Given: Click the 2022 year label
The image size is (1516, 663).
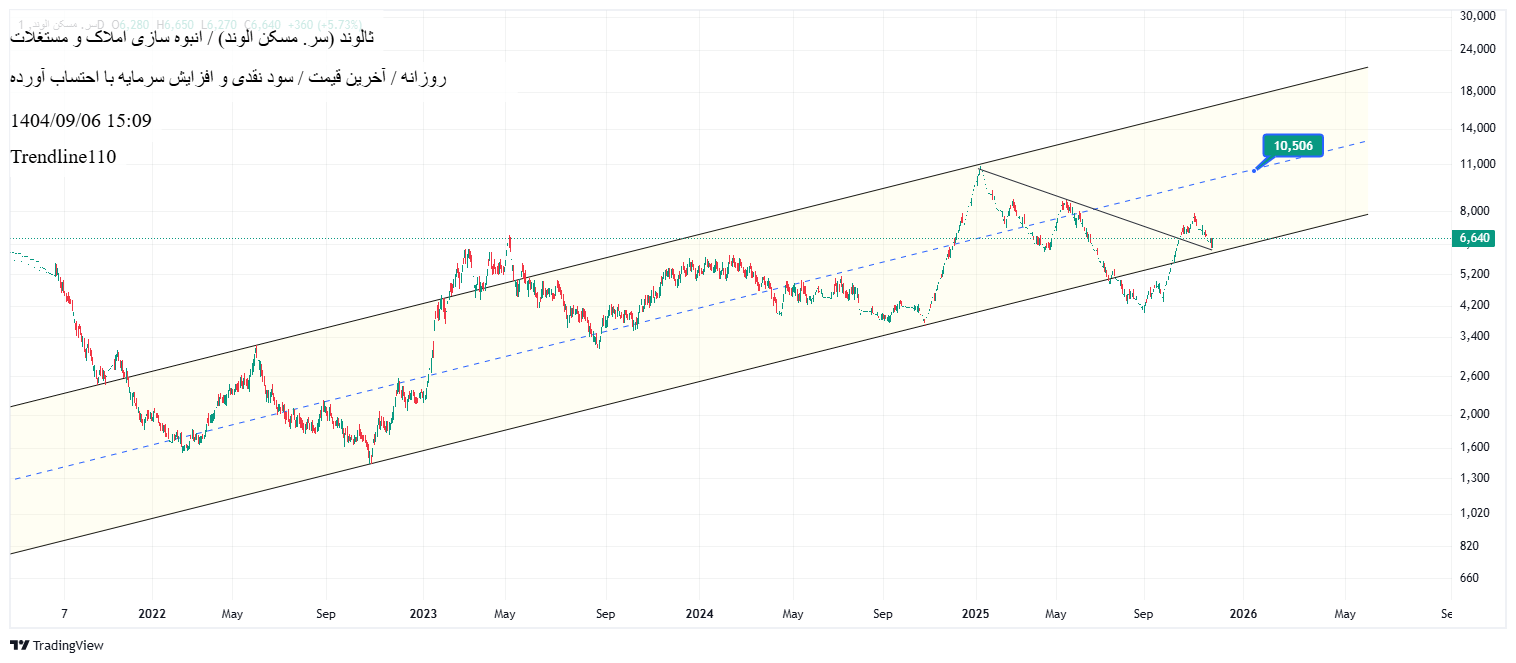Looking at the screenshot, I should pos(151,614).
